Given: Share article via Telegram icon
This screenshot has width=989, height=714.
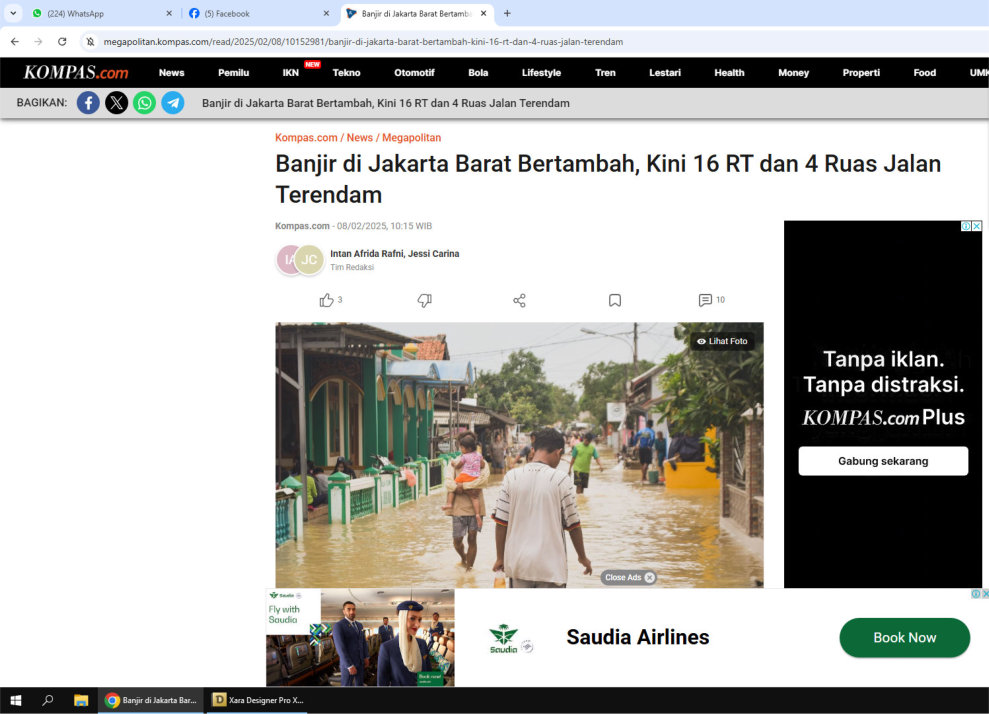Looking at the screenshot, I should click(173, 103).
